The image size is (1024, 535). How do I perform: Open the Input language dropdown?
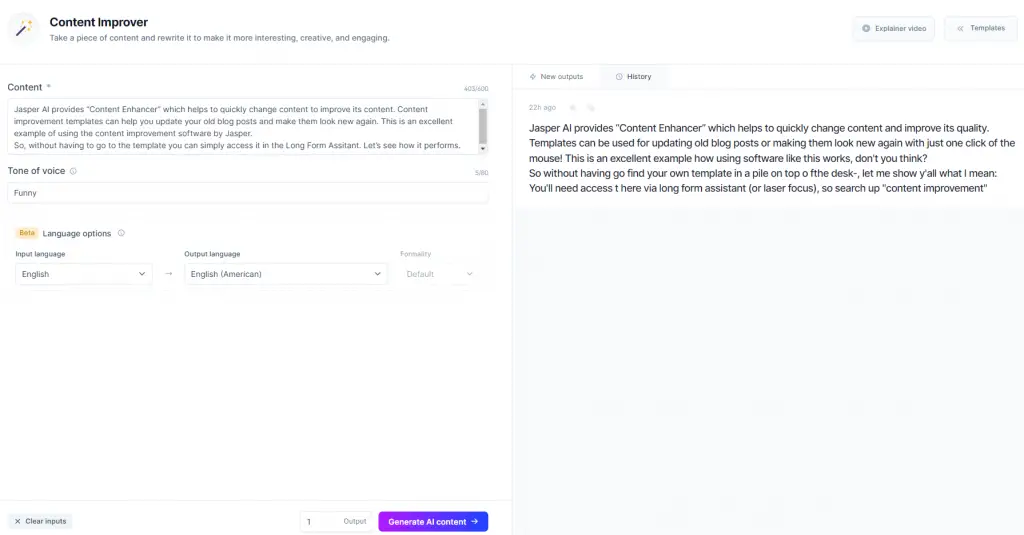84,274
